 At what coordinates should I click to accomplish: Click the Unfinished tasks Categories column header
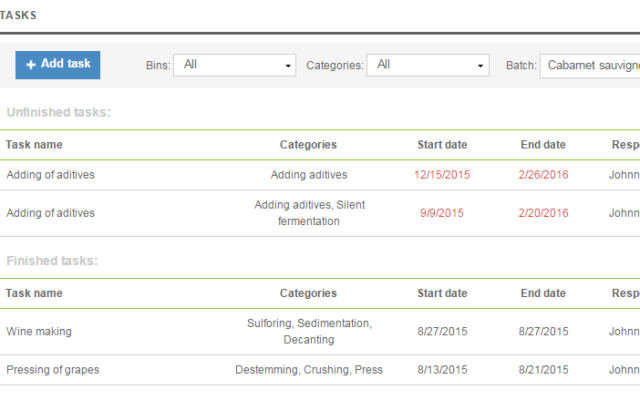pos(308,145)
